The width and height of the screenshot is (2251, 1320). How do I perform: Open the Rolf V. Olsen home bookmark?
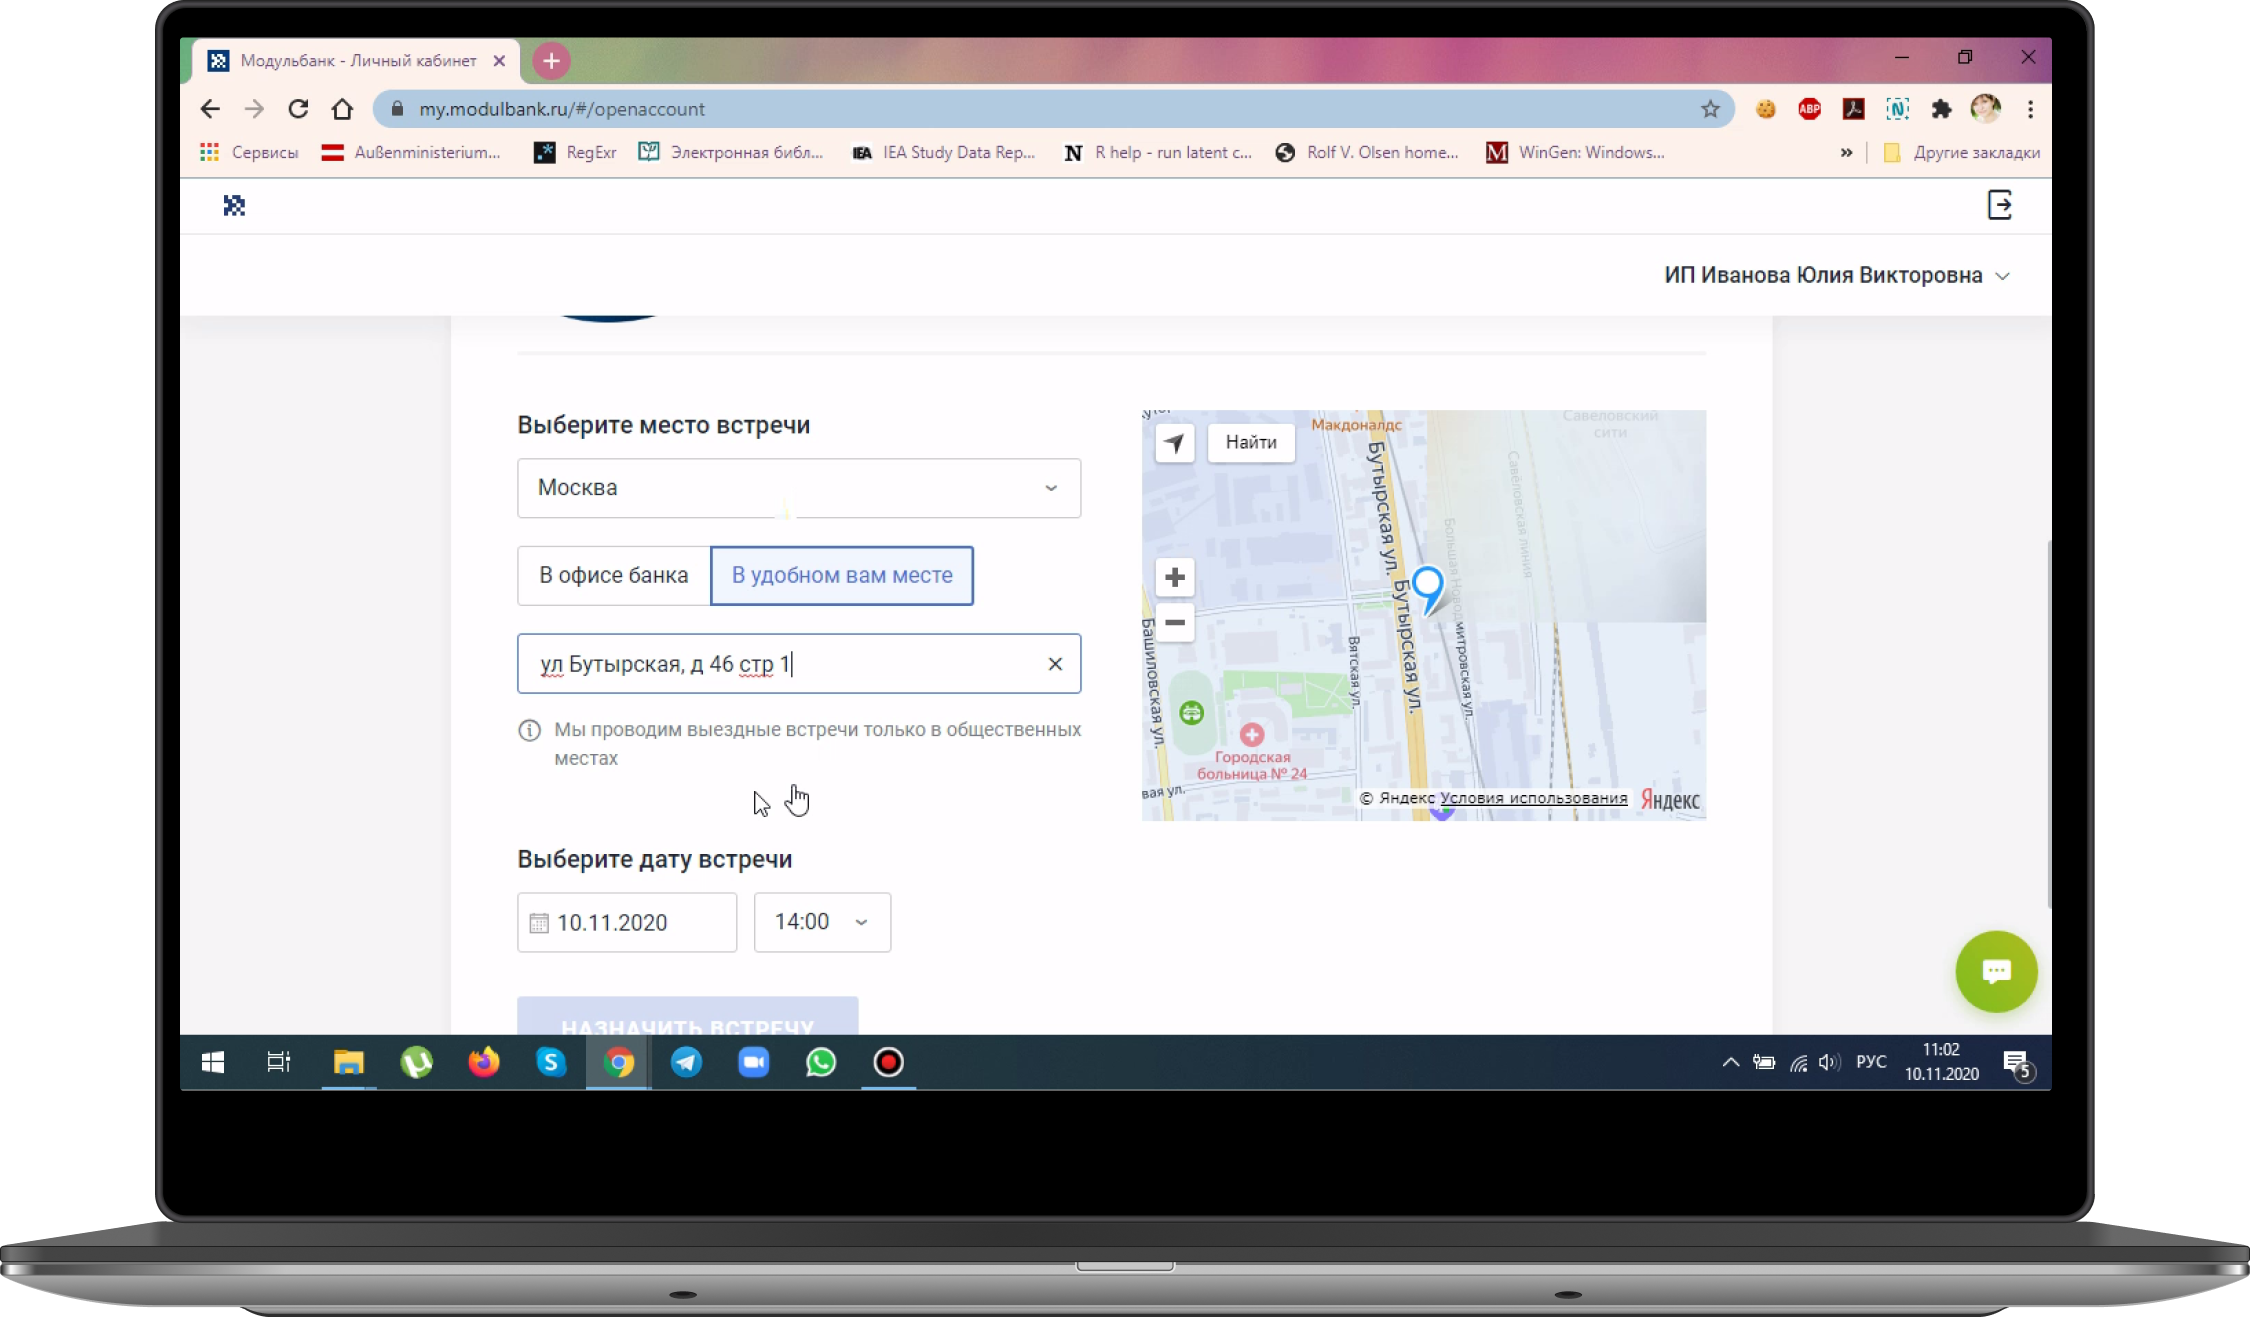tap(1367, 152)
